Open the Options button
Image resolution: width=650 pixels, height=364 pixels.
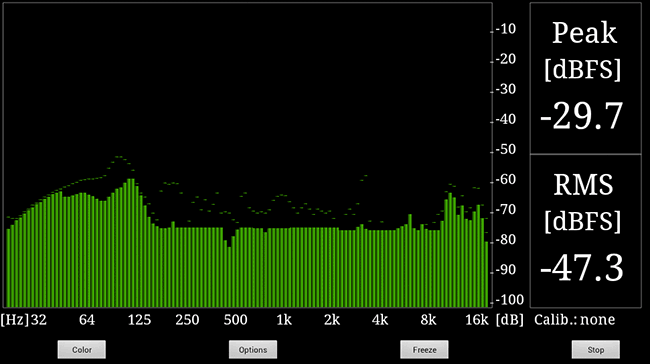pos(253,349)
